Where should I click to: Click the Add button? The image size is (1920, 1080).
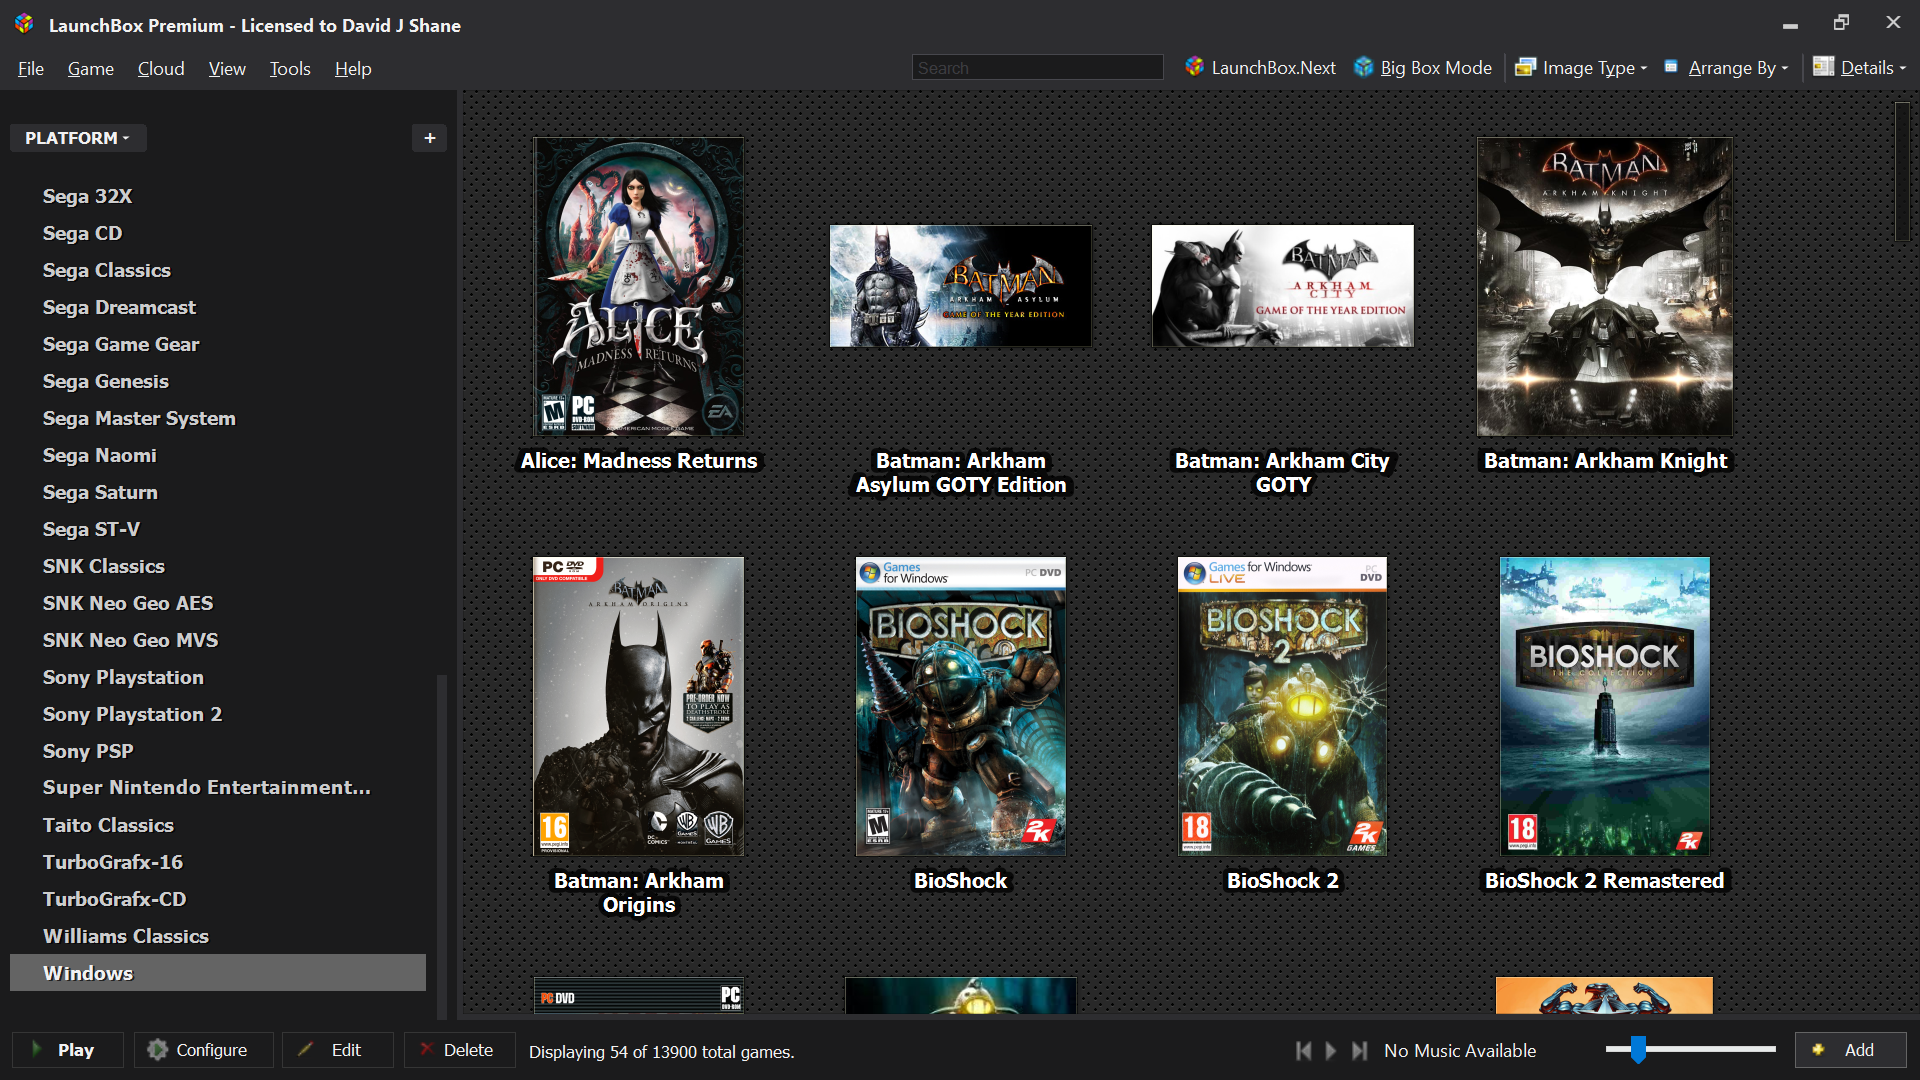click(1851, 1050)
